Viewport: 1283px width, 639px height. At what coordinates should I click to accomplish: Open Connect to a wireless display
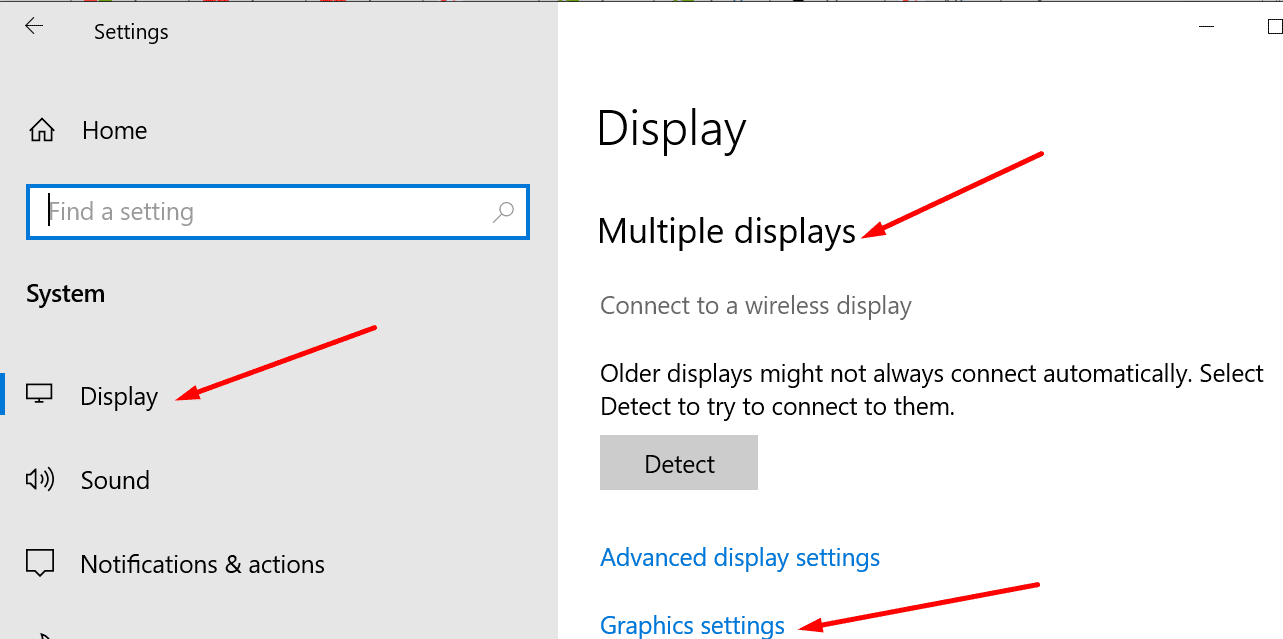pos(755,305)
